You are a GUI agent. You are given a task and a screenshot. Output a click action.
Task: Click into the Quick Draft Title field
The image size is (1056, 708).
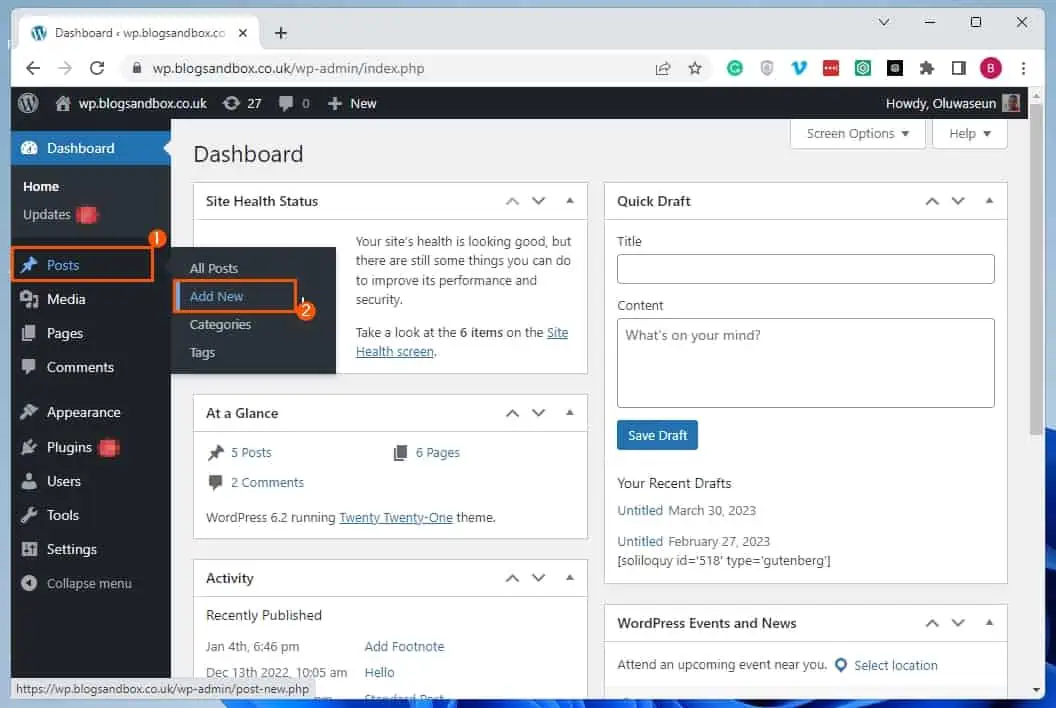tap(805, 269)
